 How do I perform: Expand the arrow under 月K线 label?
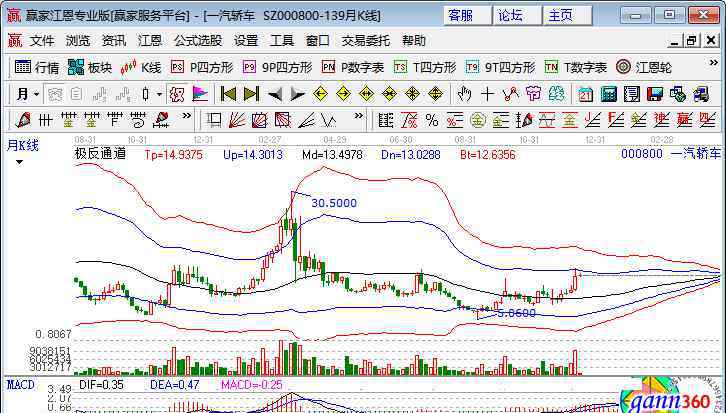tap(19, 163)
